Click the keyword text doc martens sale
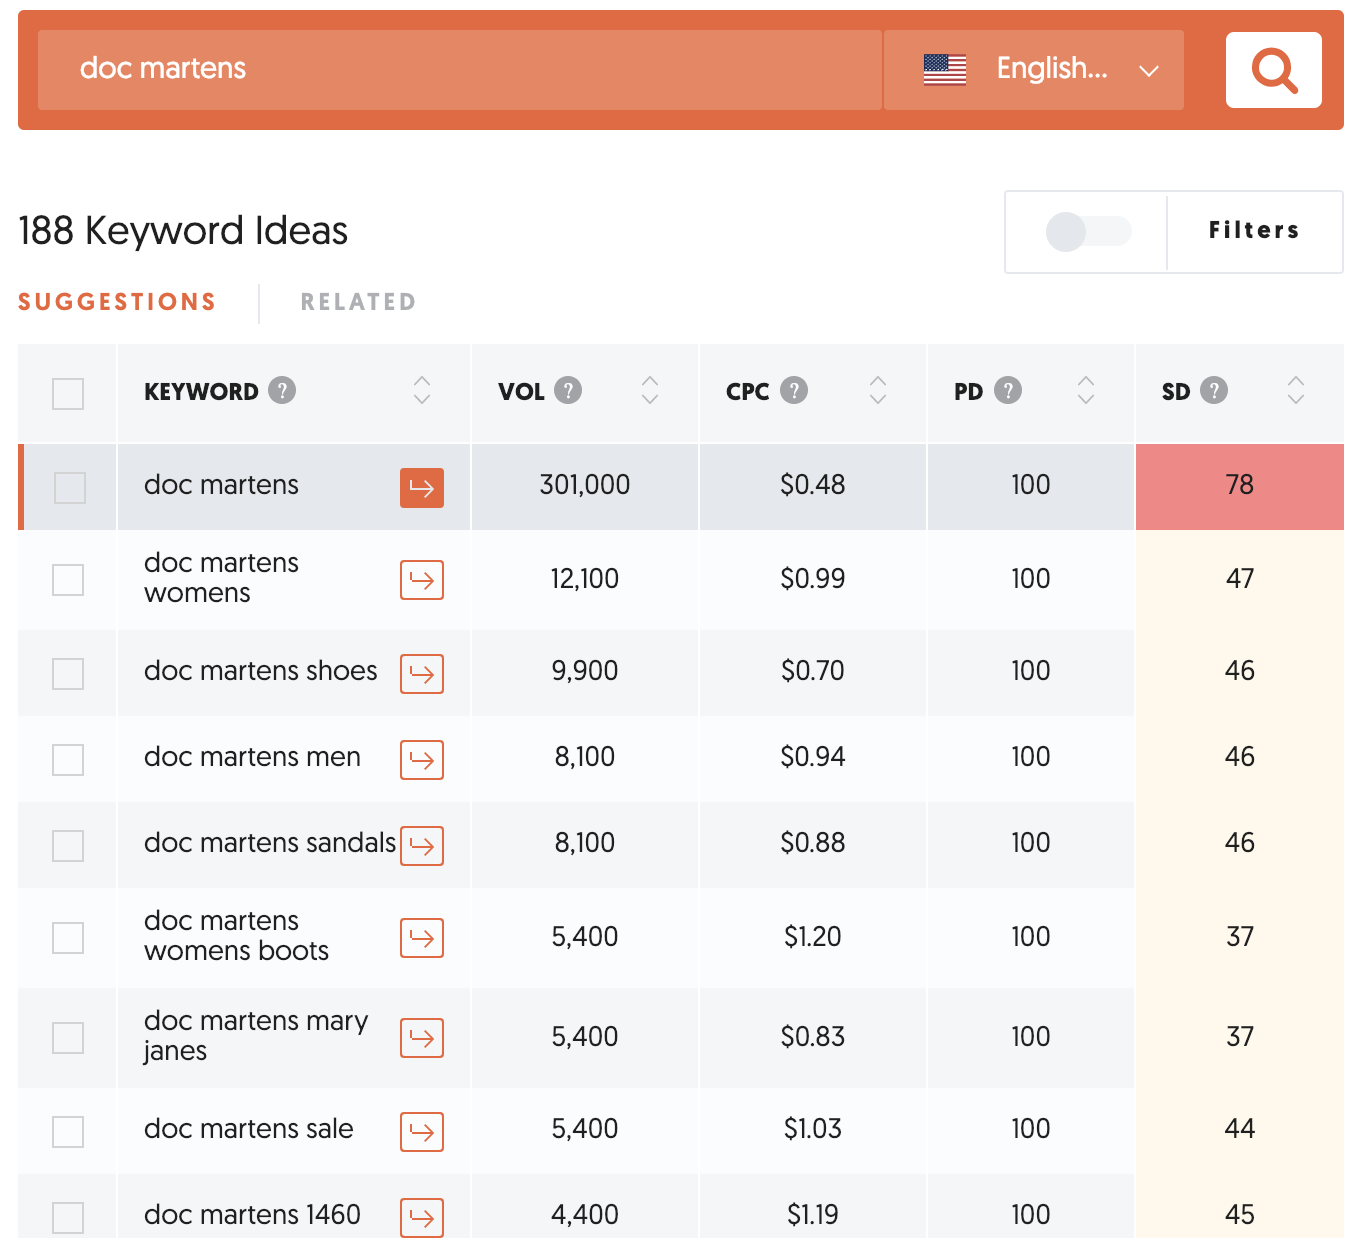The image size is (1366, 1260). point(249,1129)
